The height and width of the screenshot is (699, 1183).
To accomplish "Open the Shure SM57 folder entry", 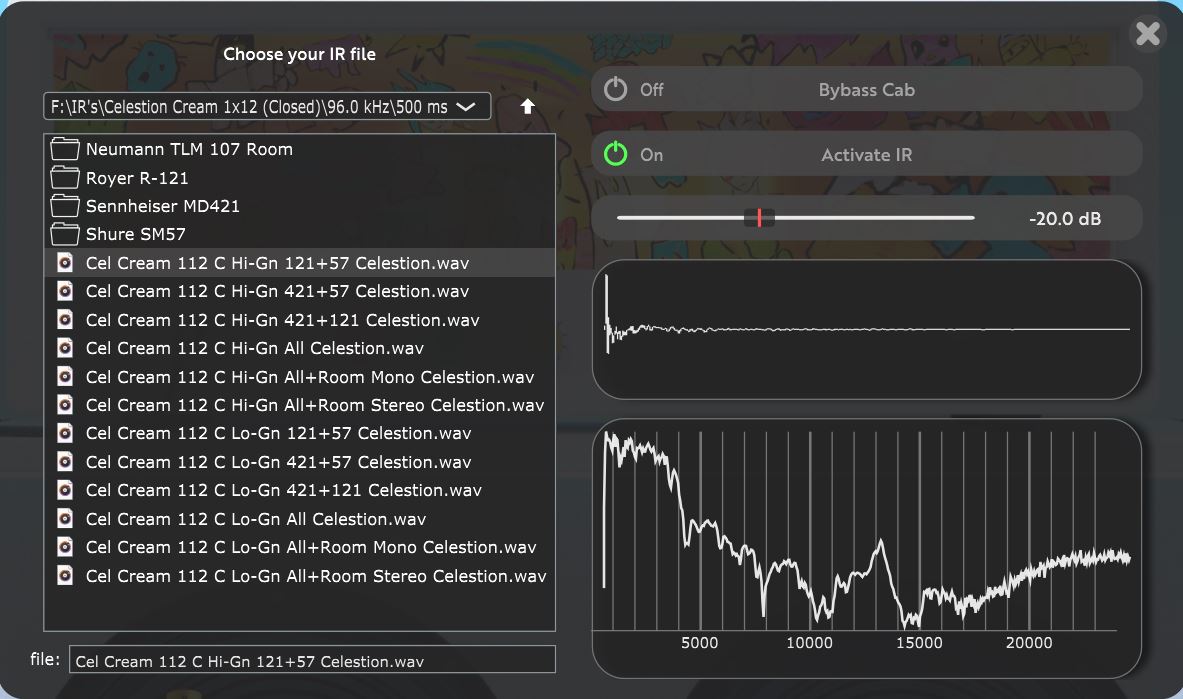I will point(300,234).
